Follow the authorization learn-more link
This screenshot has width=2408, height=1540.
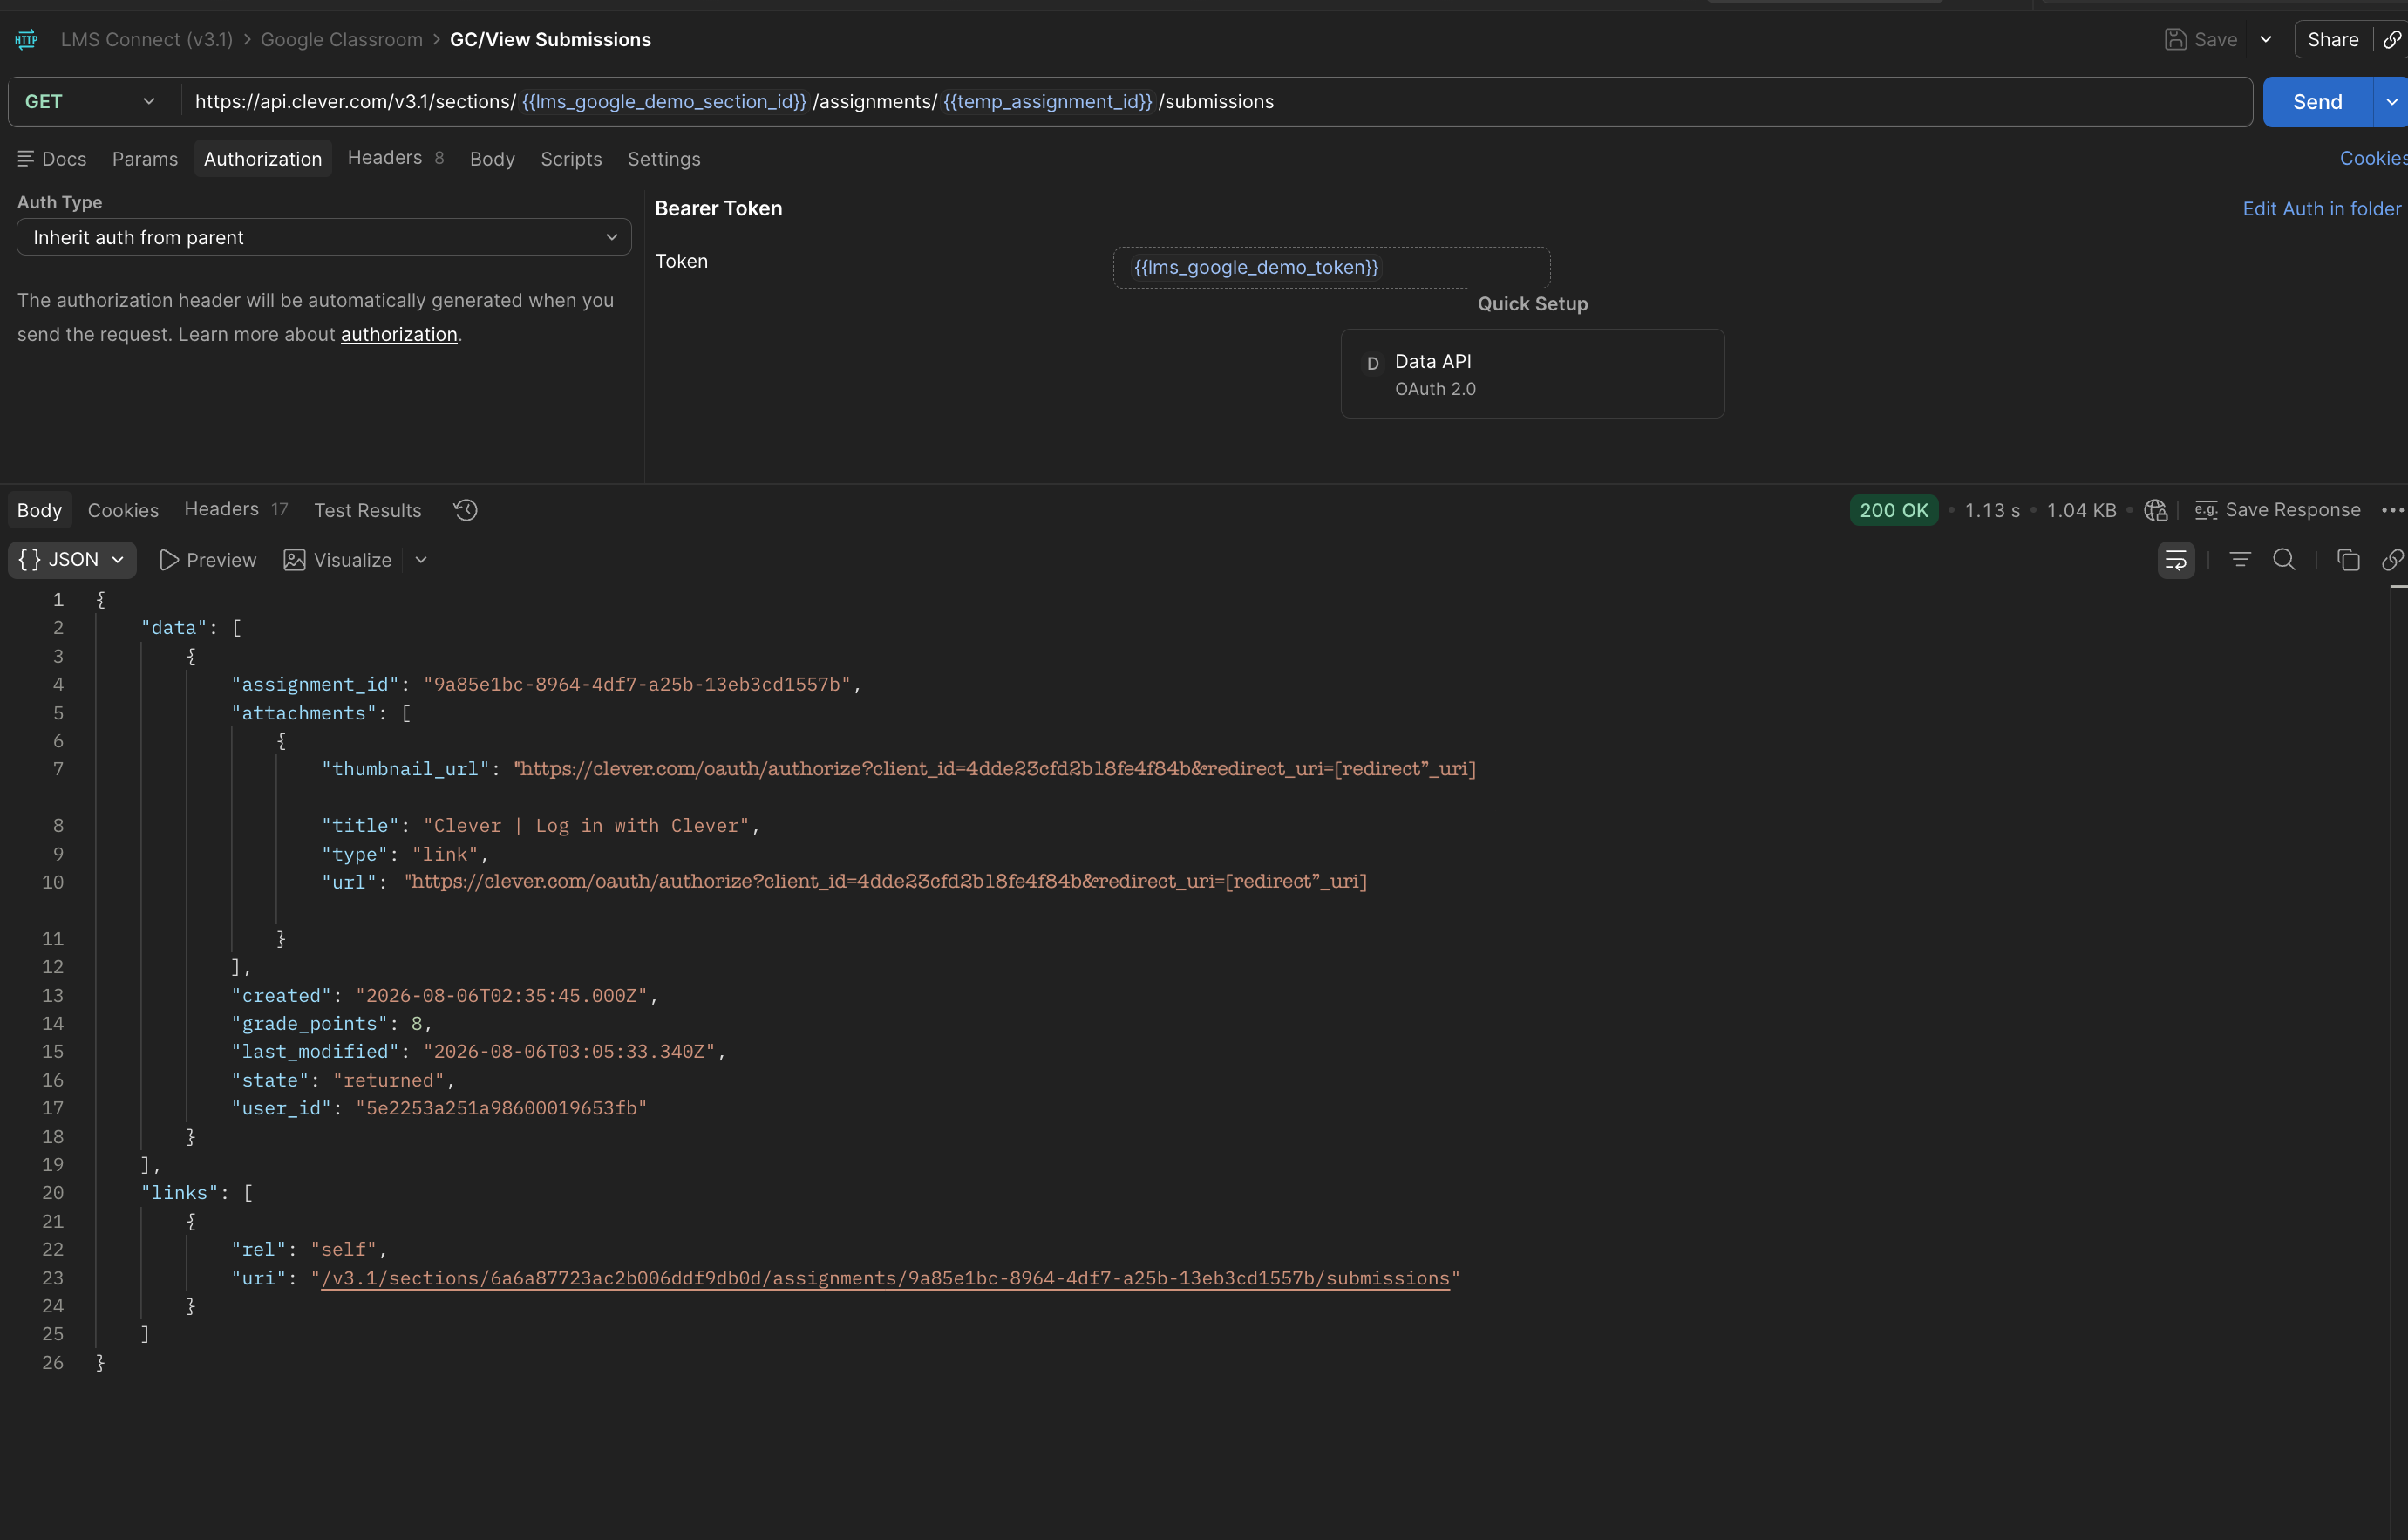coord(399,334)
